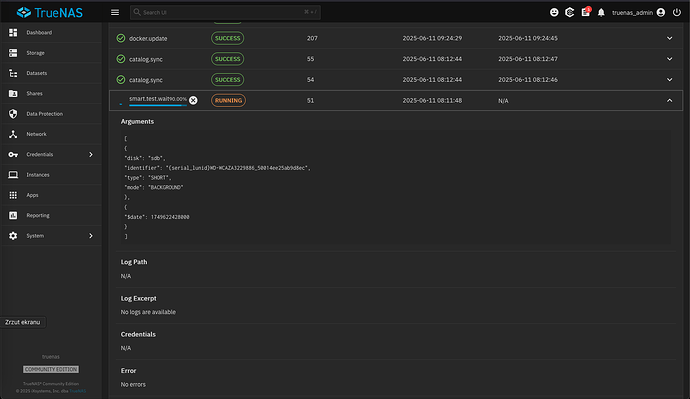Viewport: 690px width, 399px height.
Task: Click the TrueNAS logo
Action: [x=49, y=12]
